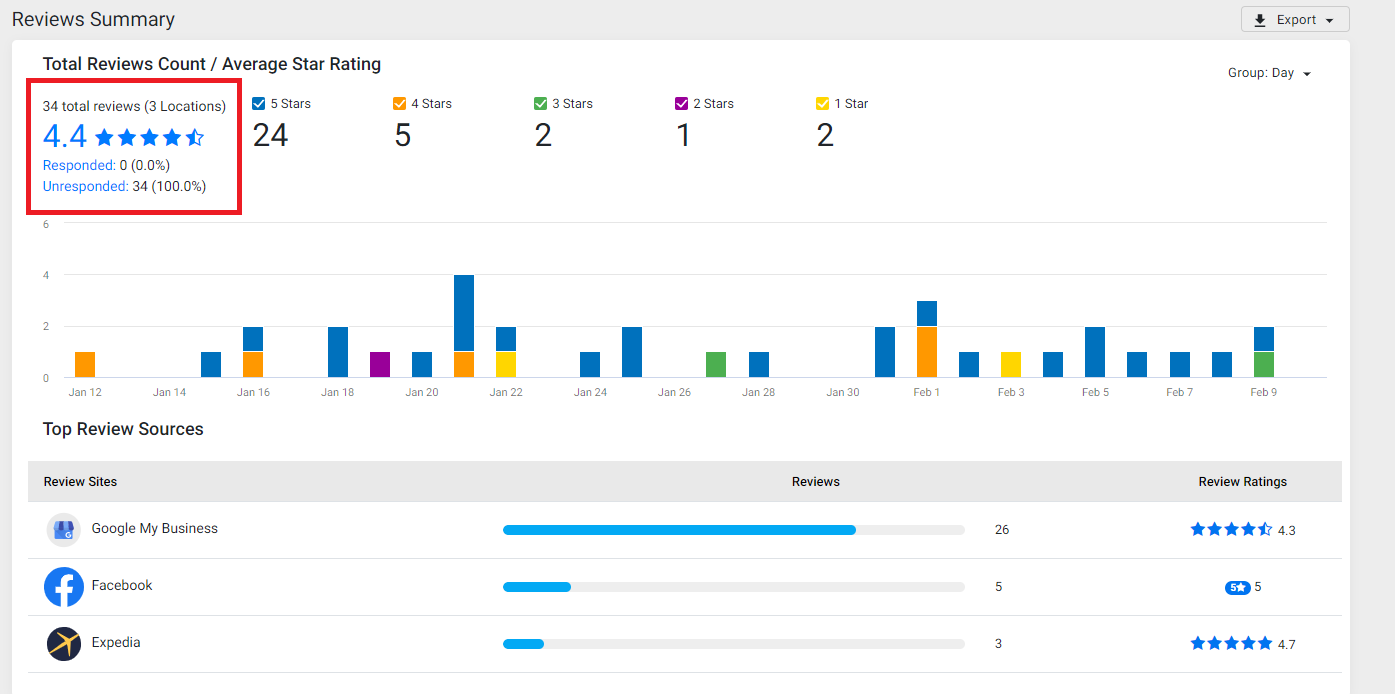Toggle the 4 Stars checkbox
Screen dimensions: 1395x694
[x=400, y=103]
